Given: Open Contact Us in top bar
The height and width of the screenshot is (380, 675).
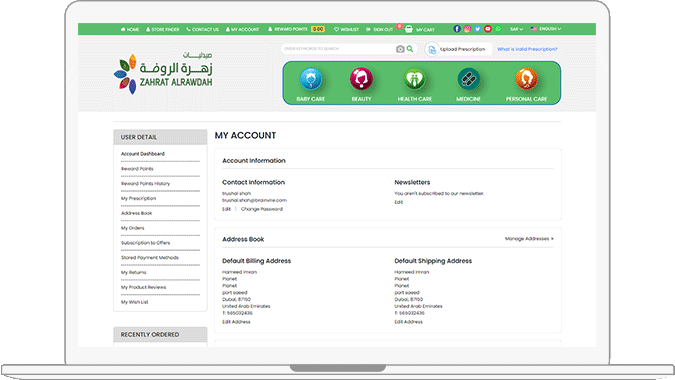Looking at the screenshot, I should pos(202,30).
